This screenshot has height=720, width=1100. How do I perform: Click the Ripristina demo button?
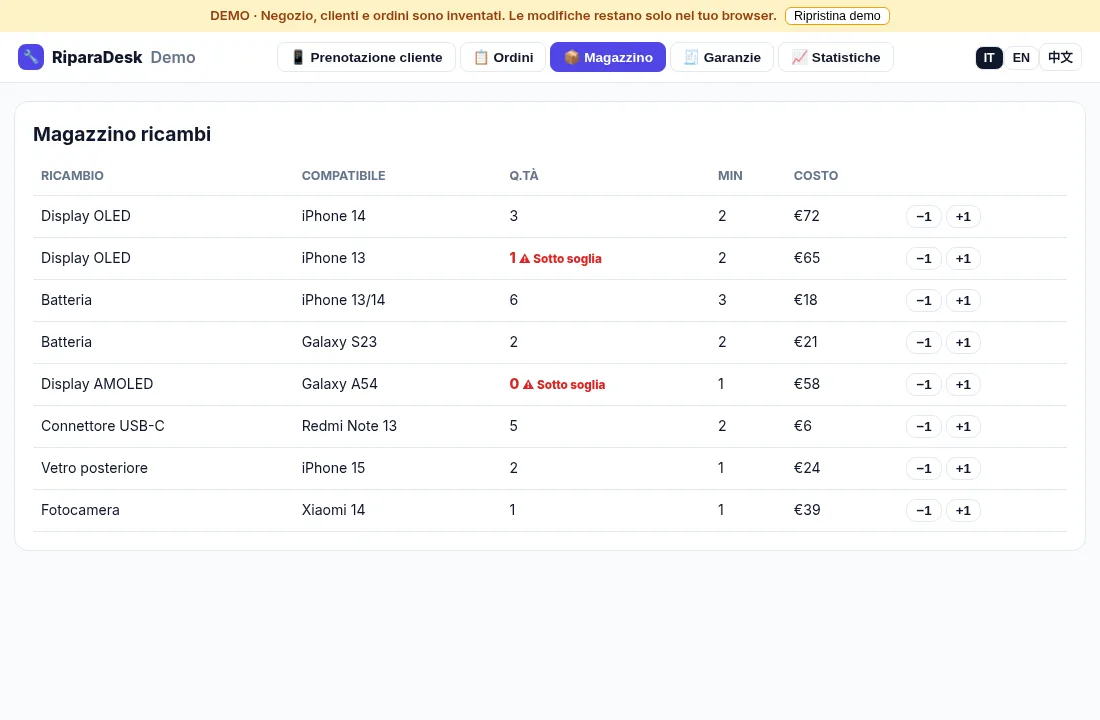[x=837, y=16]
